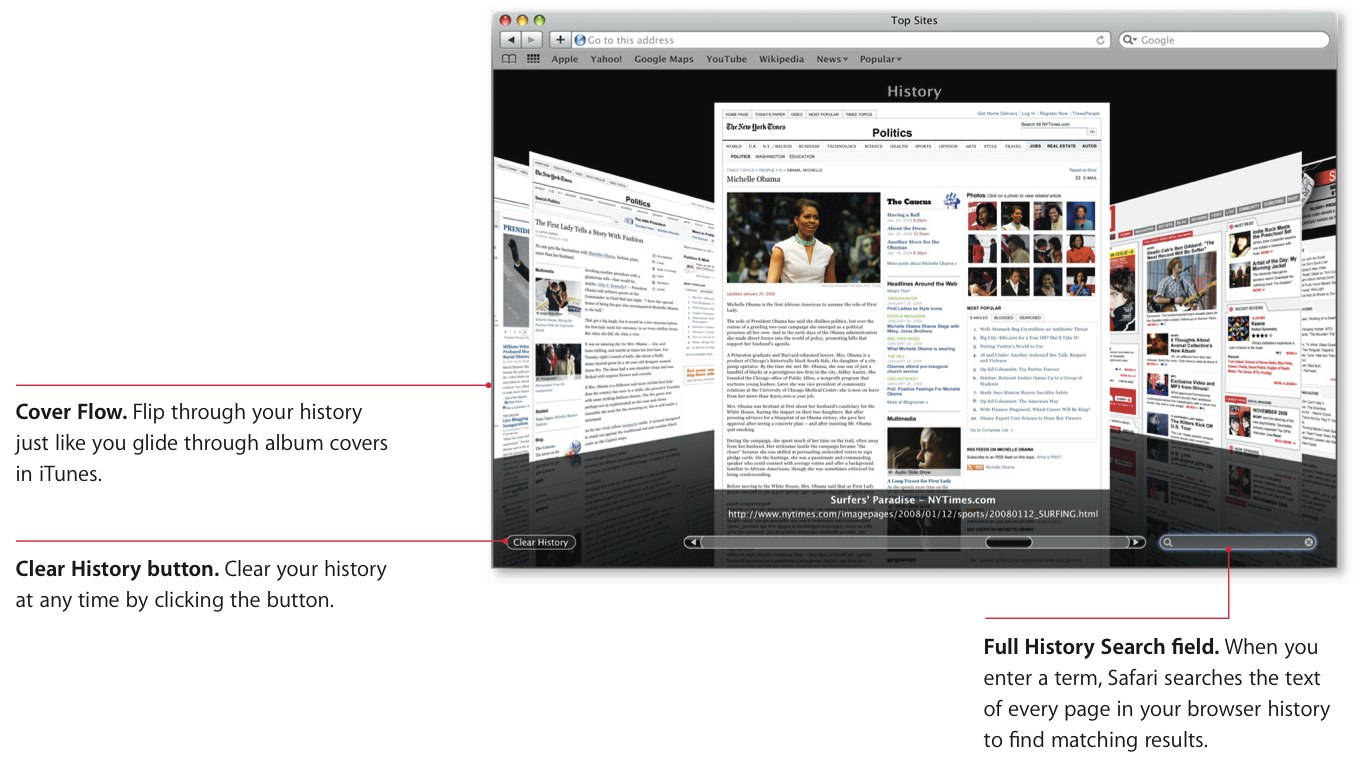Select the AUTOS section link
Screen dimensions: 1369x767
point(1089,146)
